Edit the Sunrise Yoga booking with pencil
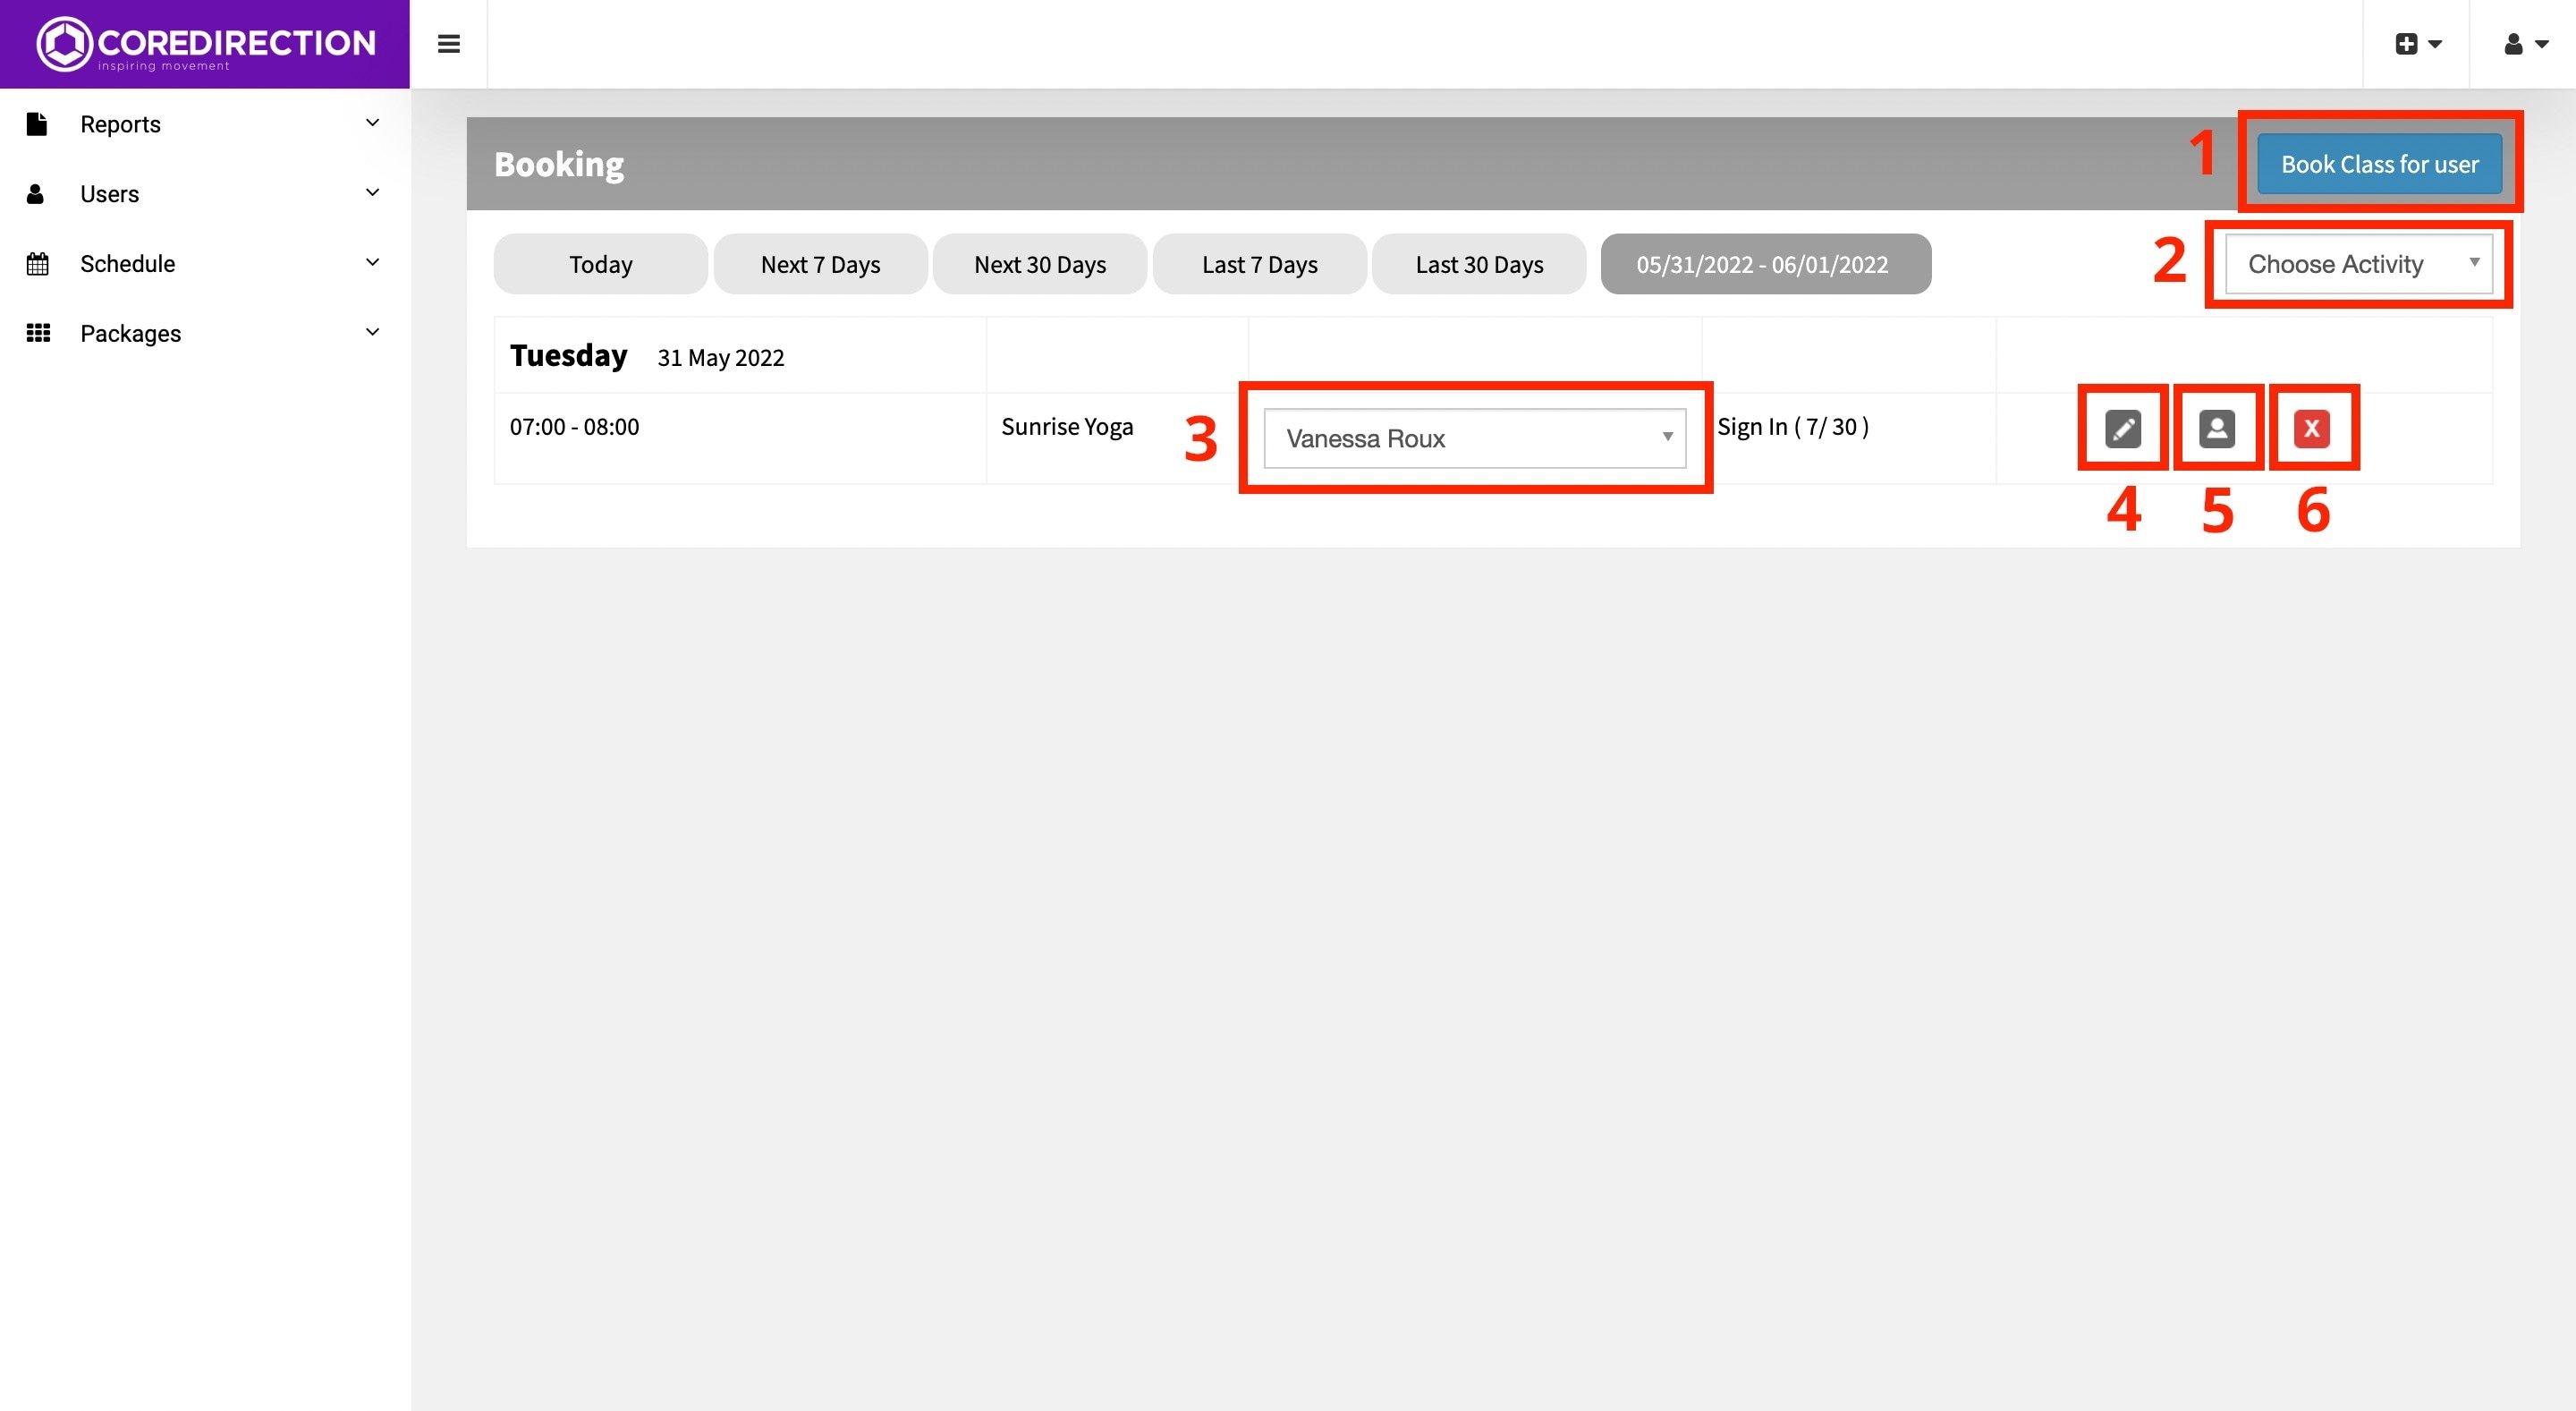 click(2123, 429)
